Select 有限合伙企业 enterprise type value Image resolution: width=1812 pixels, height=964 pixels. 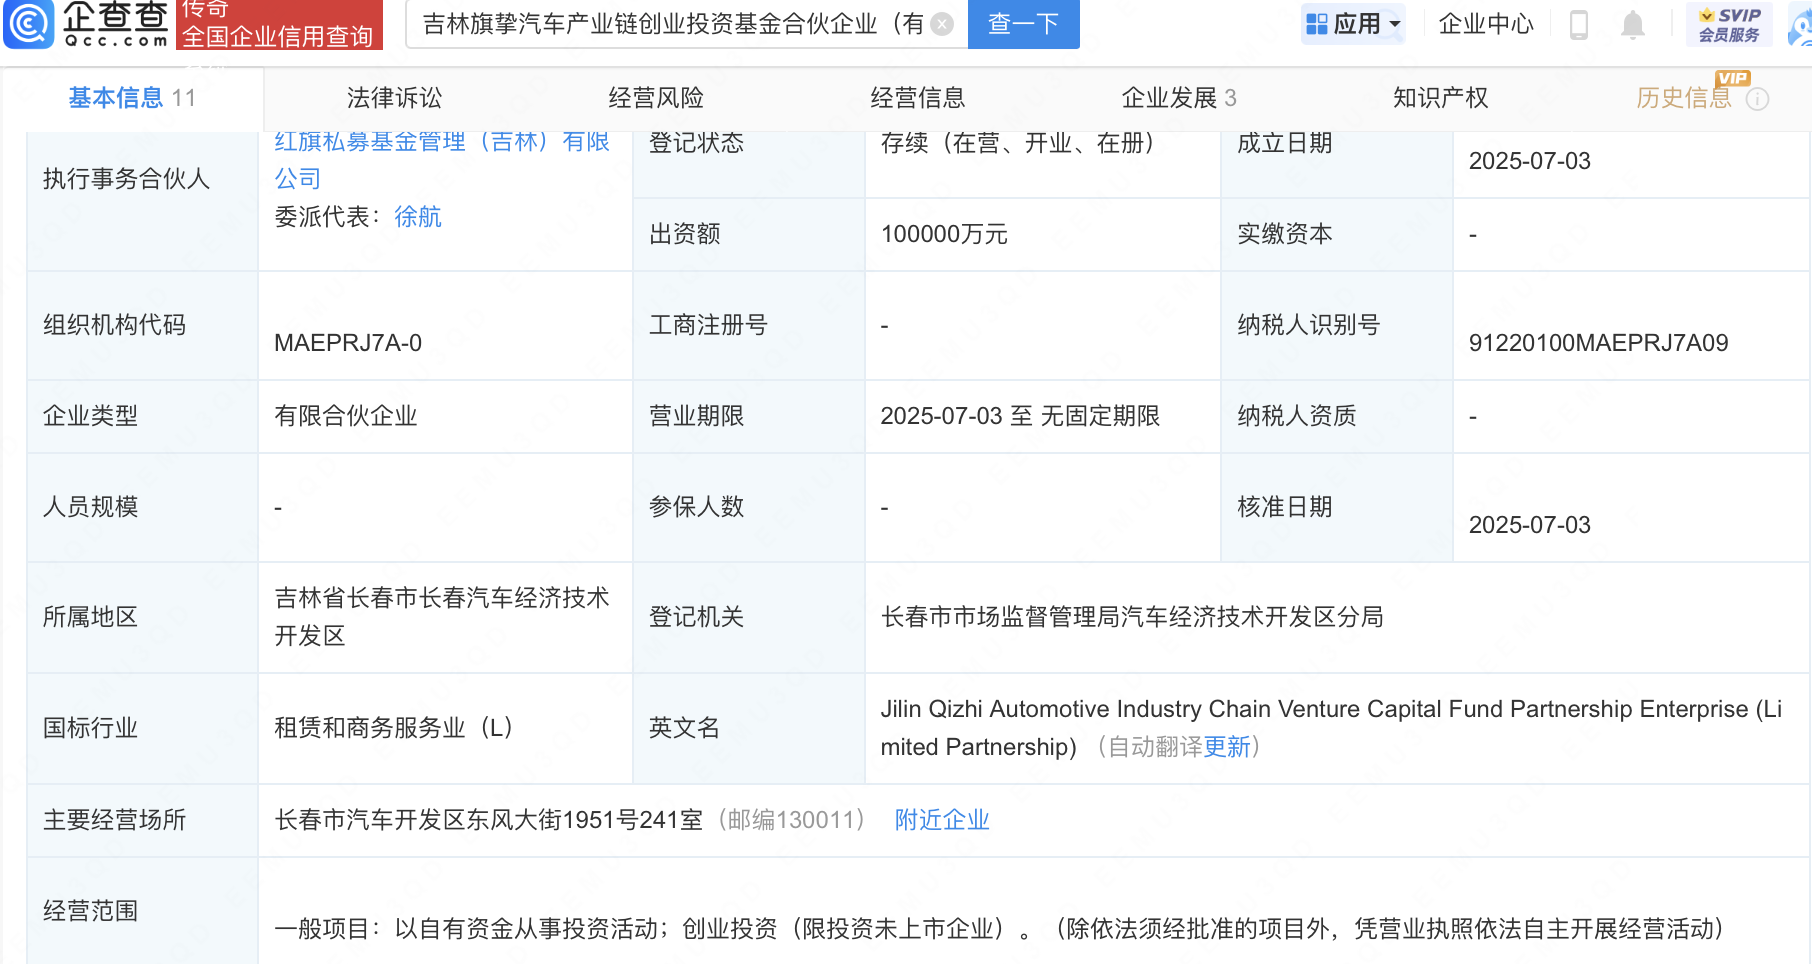point(346,416)
